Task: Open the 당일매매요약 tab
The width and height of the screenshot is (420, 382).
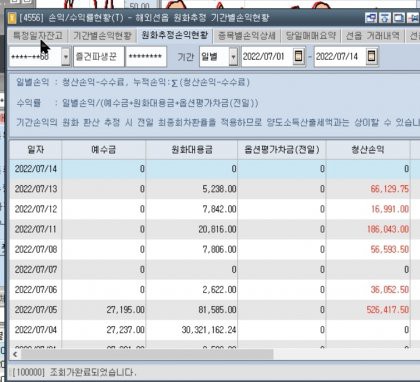Action: click(x=311, y=36)
